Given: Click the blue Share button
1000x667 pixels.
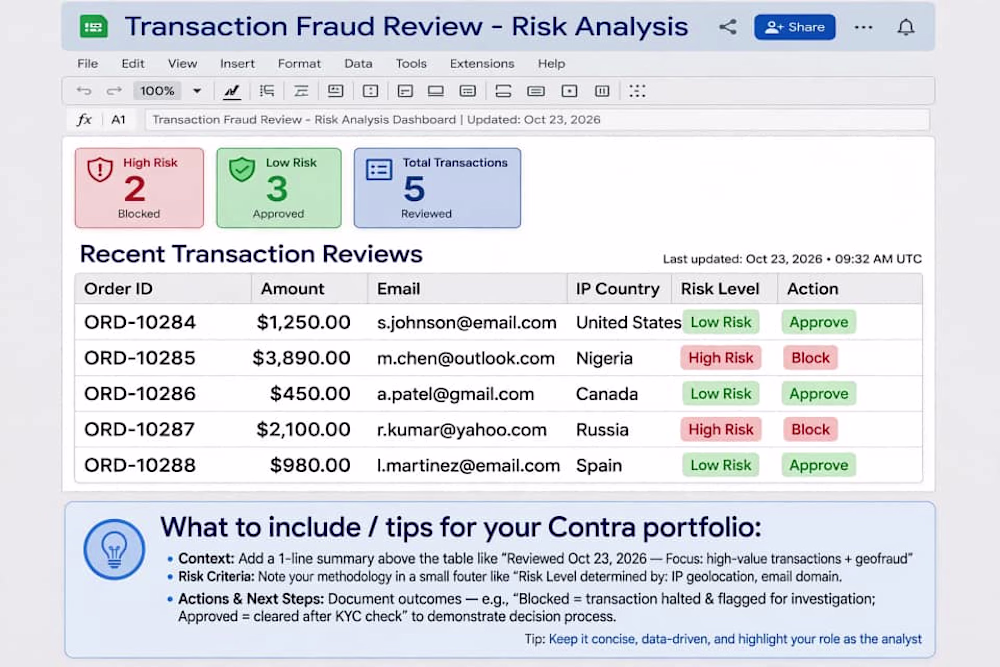Looking at the screenshot, I should coord(795,27).
